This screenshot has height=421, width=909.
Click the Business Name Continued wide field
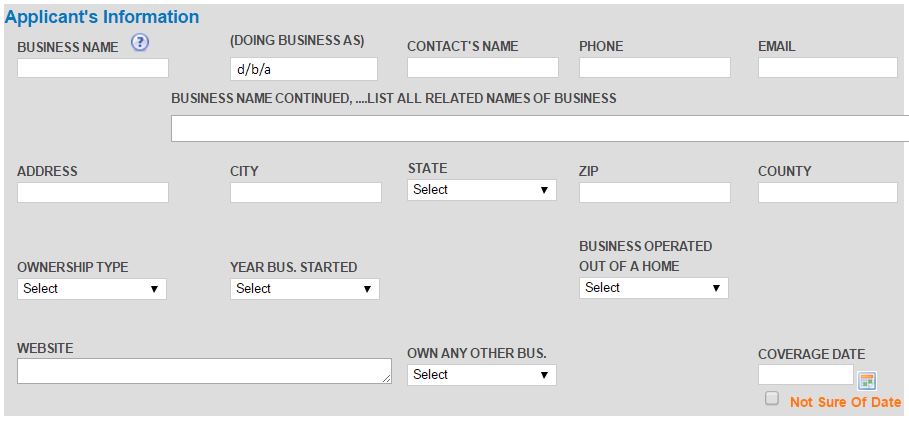[x=540, y=128]
